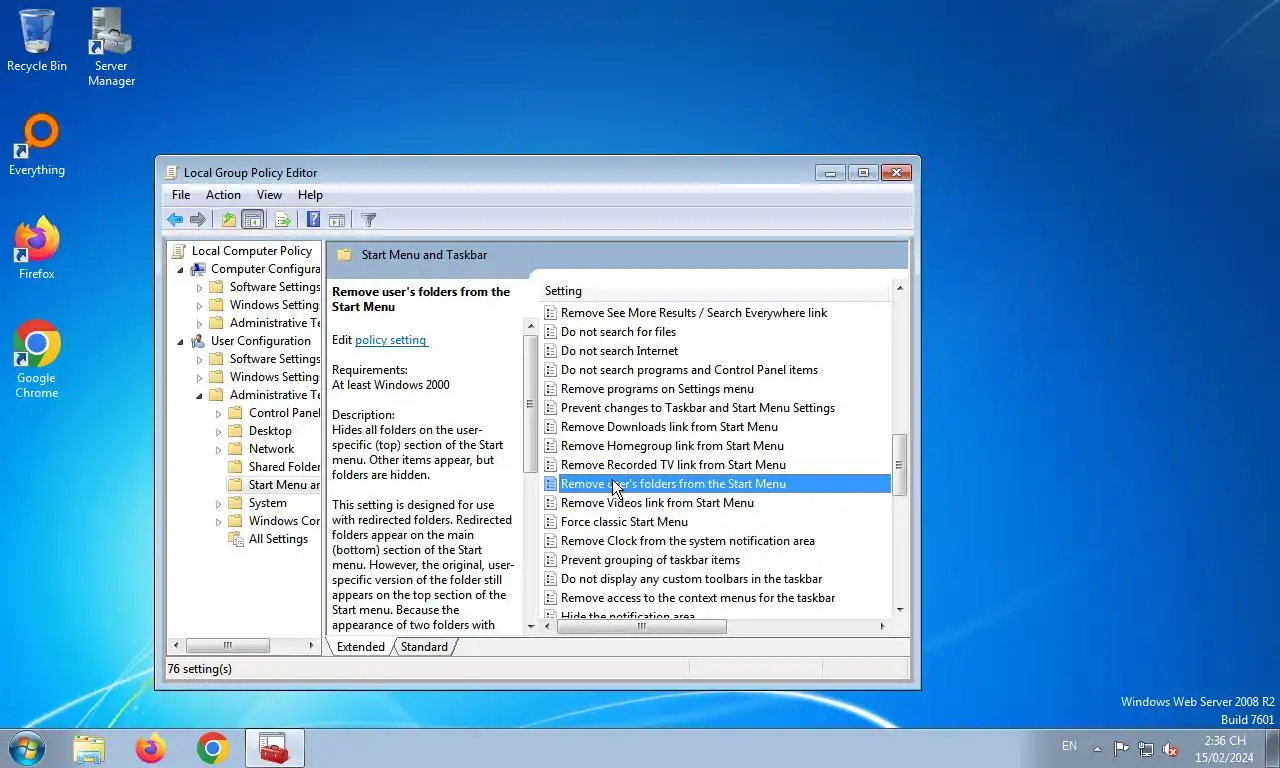1280x768 pixels.
Task: Expand the Network tree node
Action: 218,449
